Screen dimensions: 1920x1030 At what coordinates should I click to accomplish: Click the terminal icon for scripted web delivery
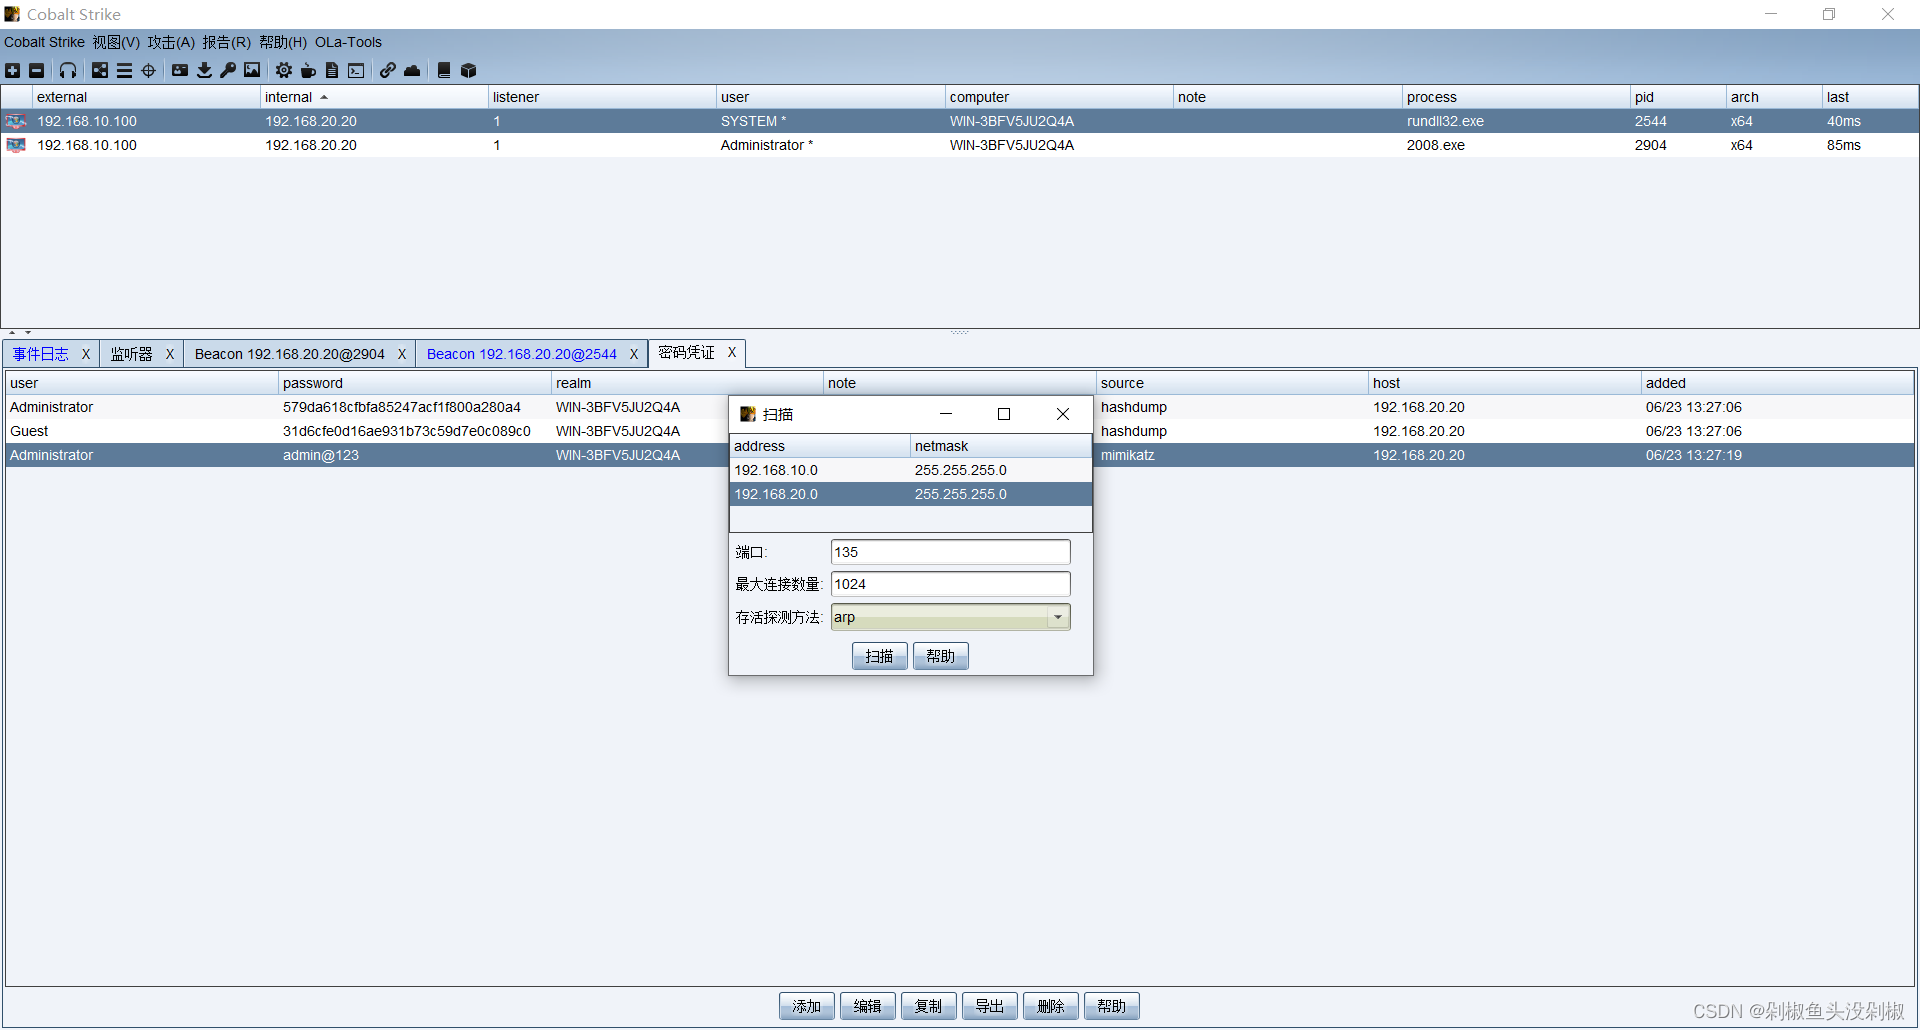[x=356, y=70]
